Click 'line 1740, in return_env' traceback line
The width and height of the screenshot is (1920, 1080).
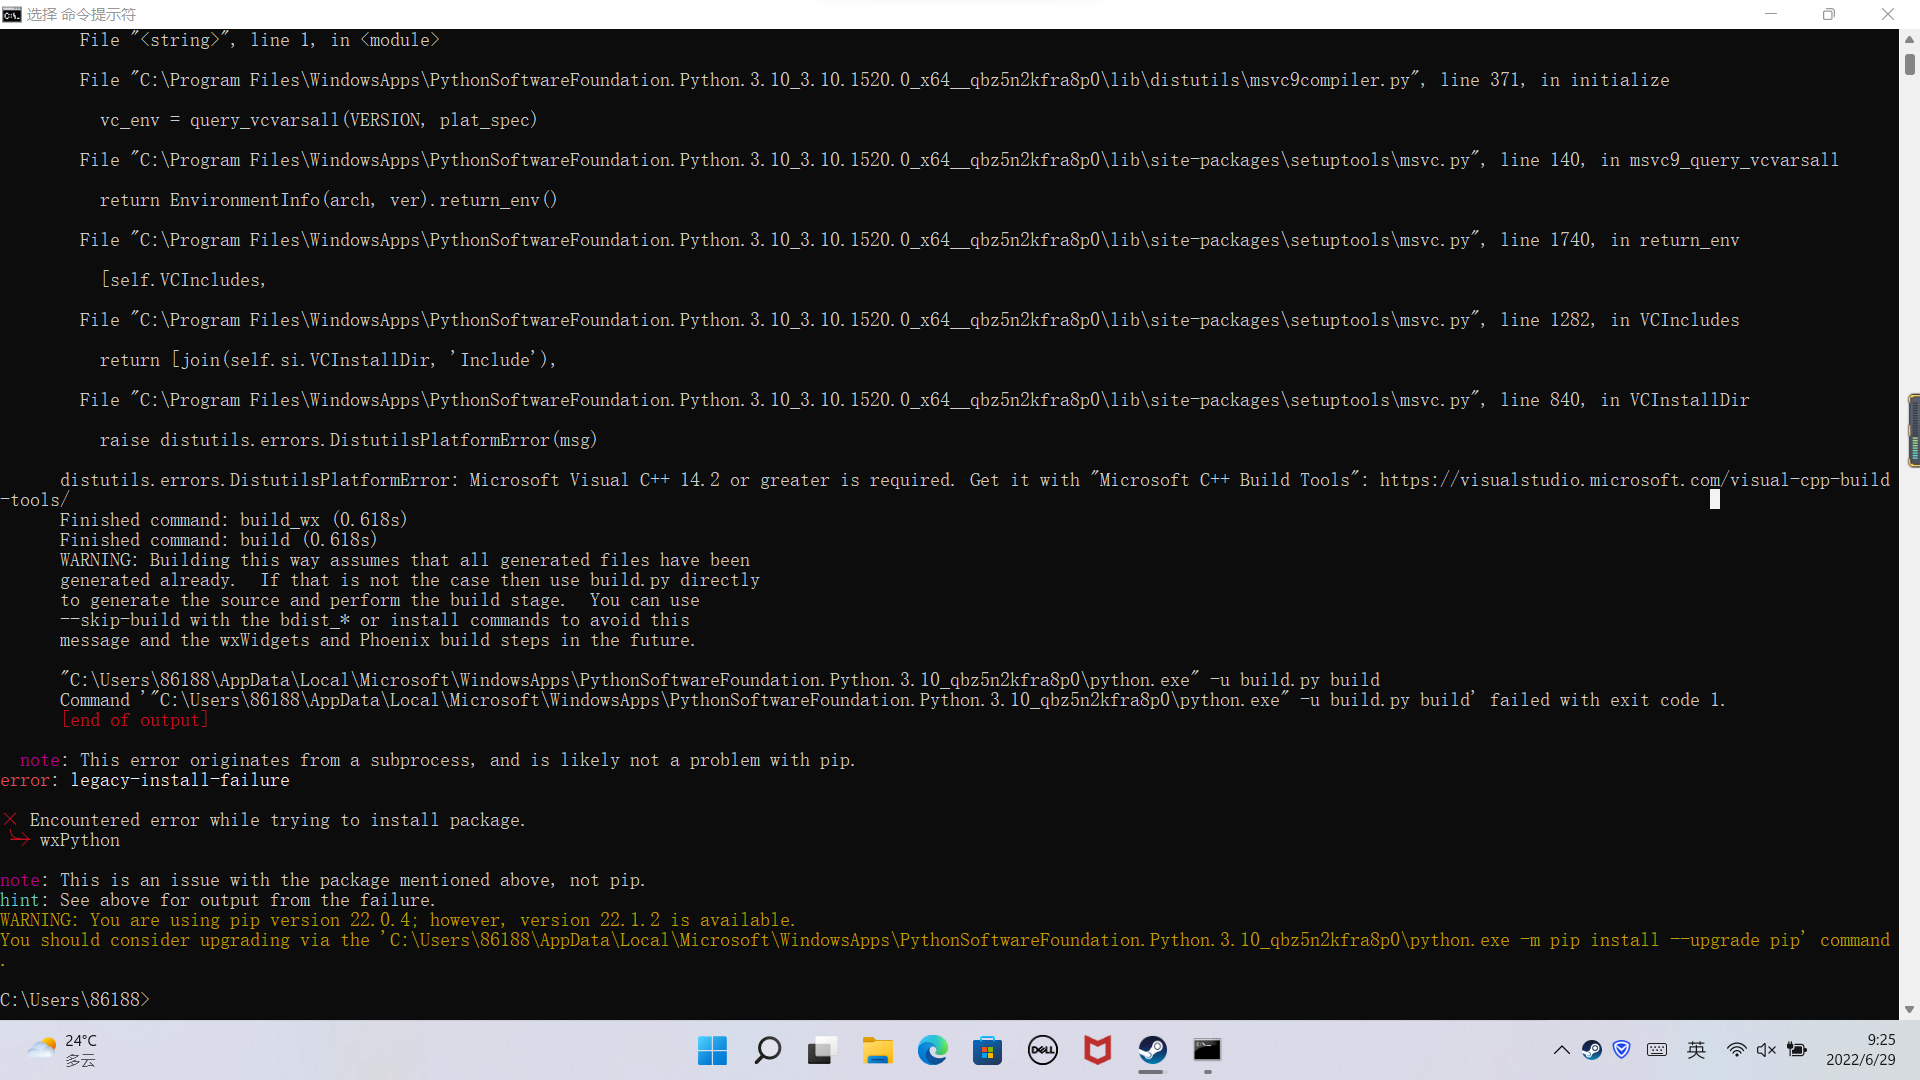tap(910, 240)
